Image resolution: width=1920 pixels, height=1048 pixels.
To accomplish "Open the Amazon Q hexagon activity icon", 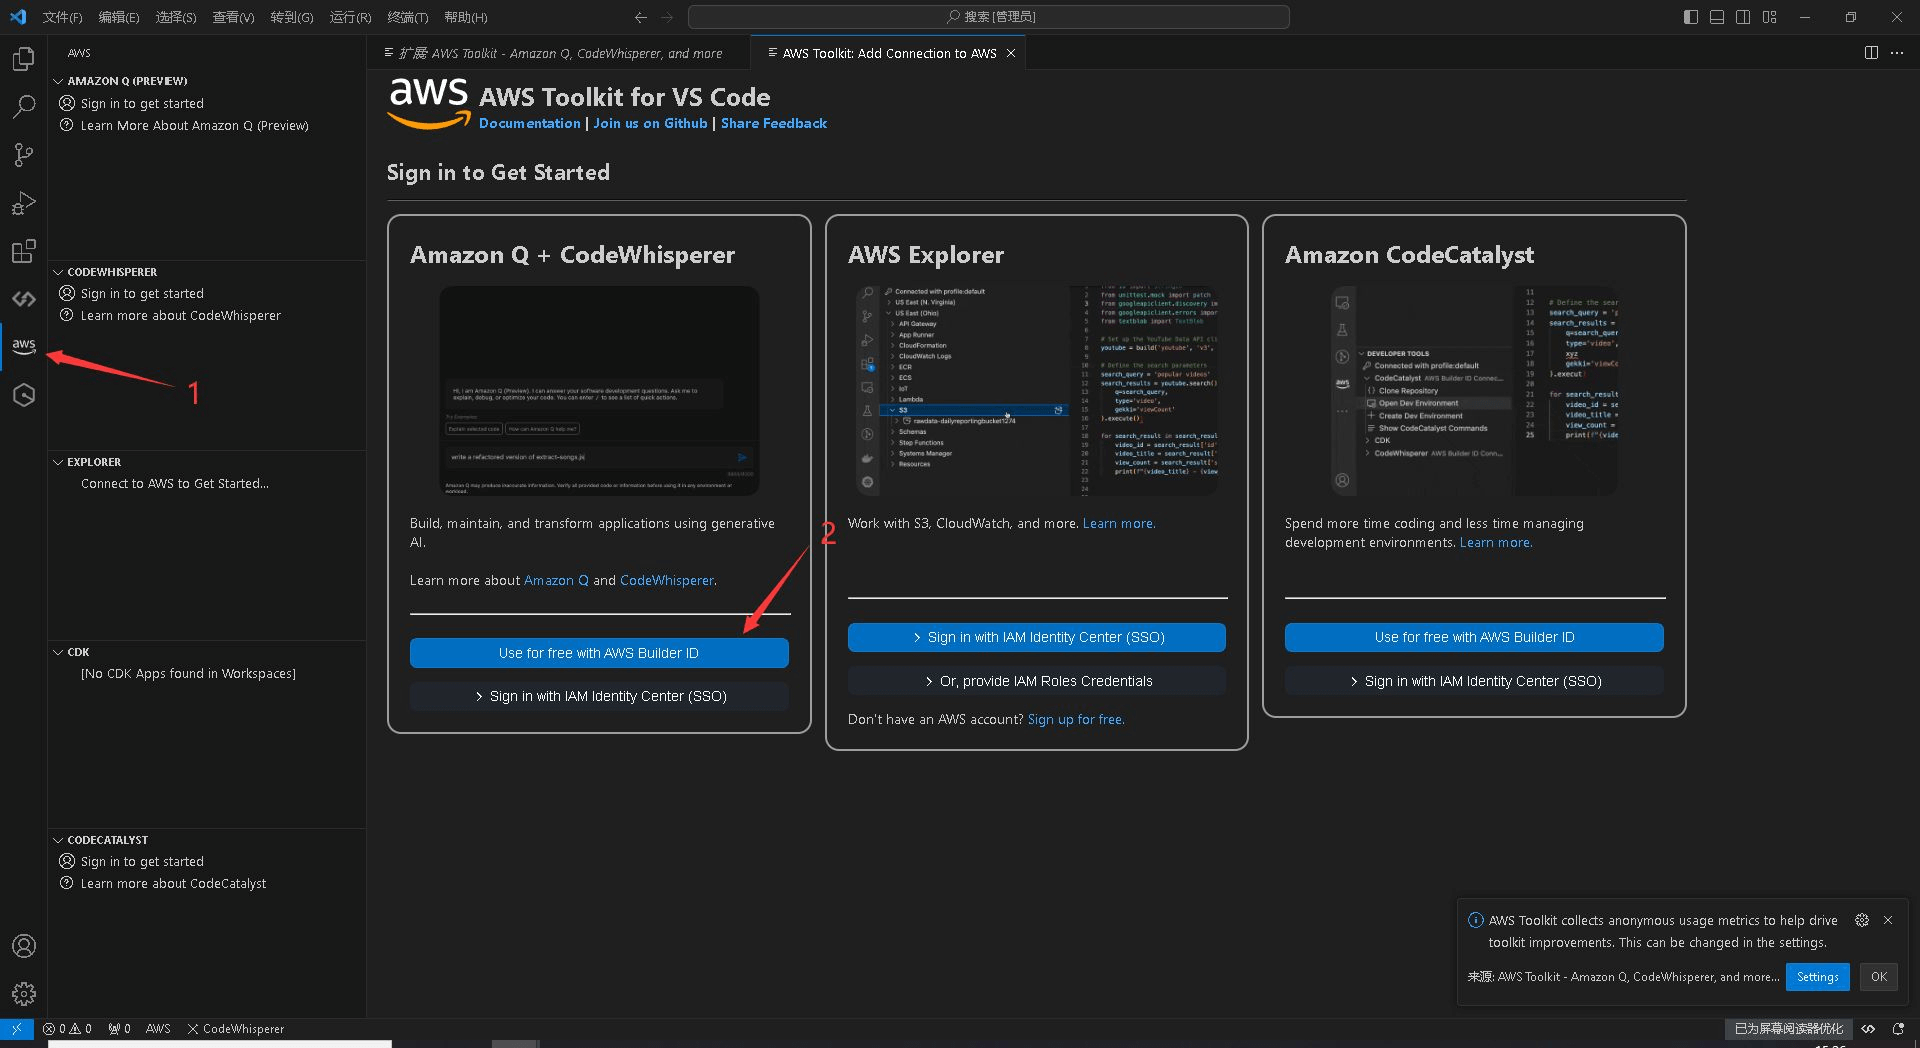I will [x=24, y=395].
